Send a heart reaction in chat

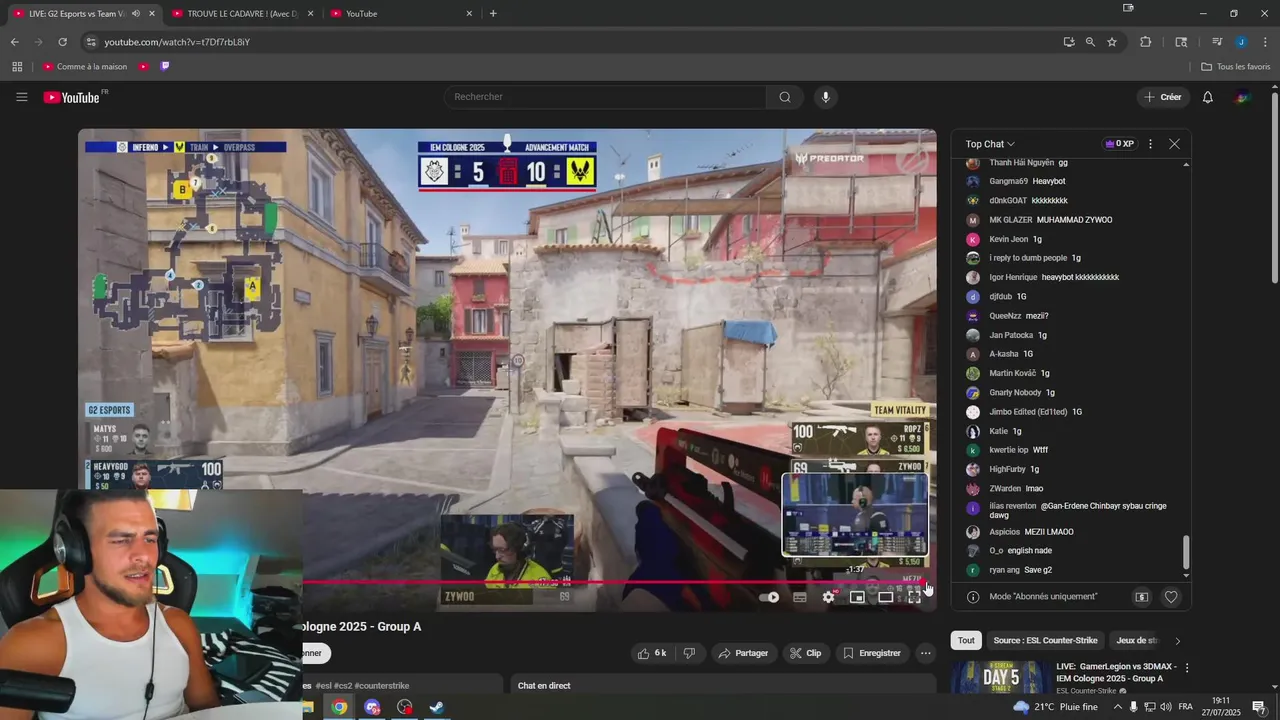coord(1171,597)
